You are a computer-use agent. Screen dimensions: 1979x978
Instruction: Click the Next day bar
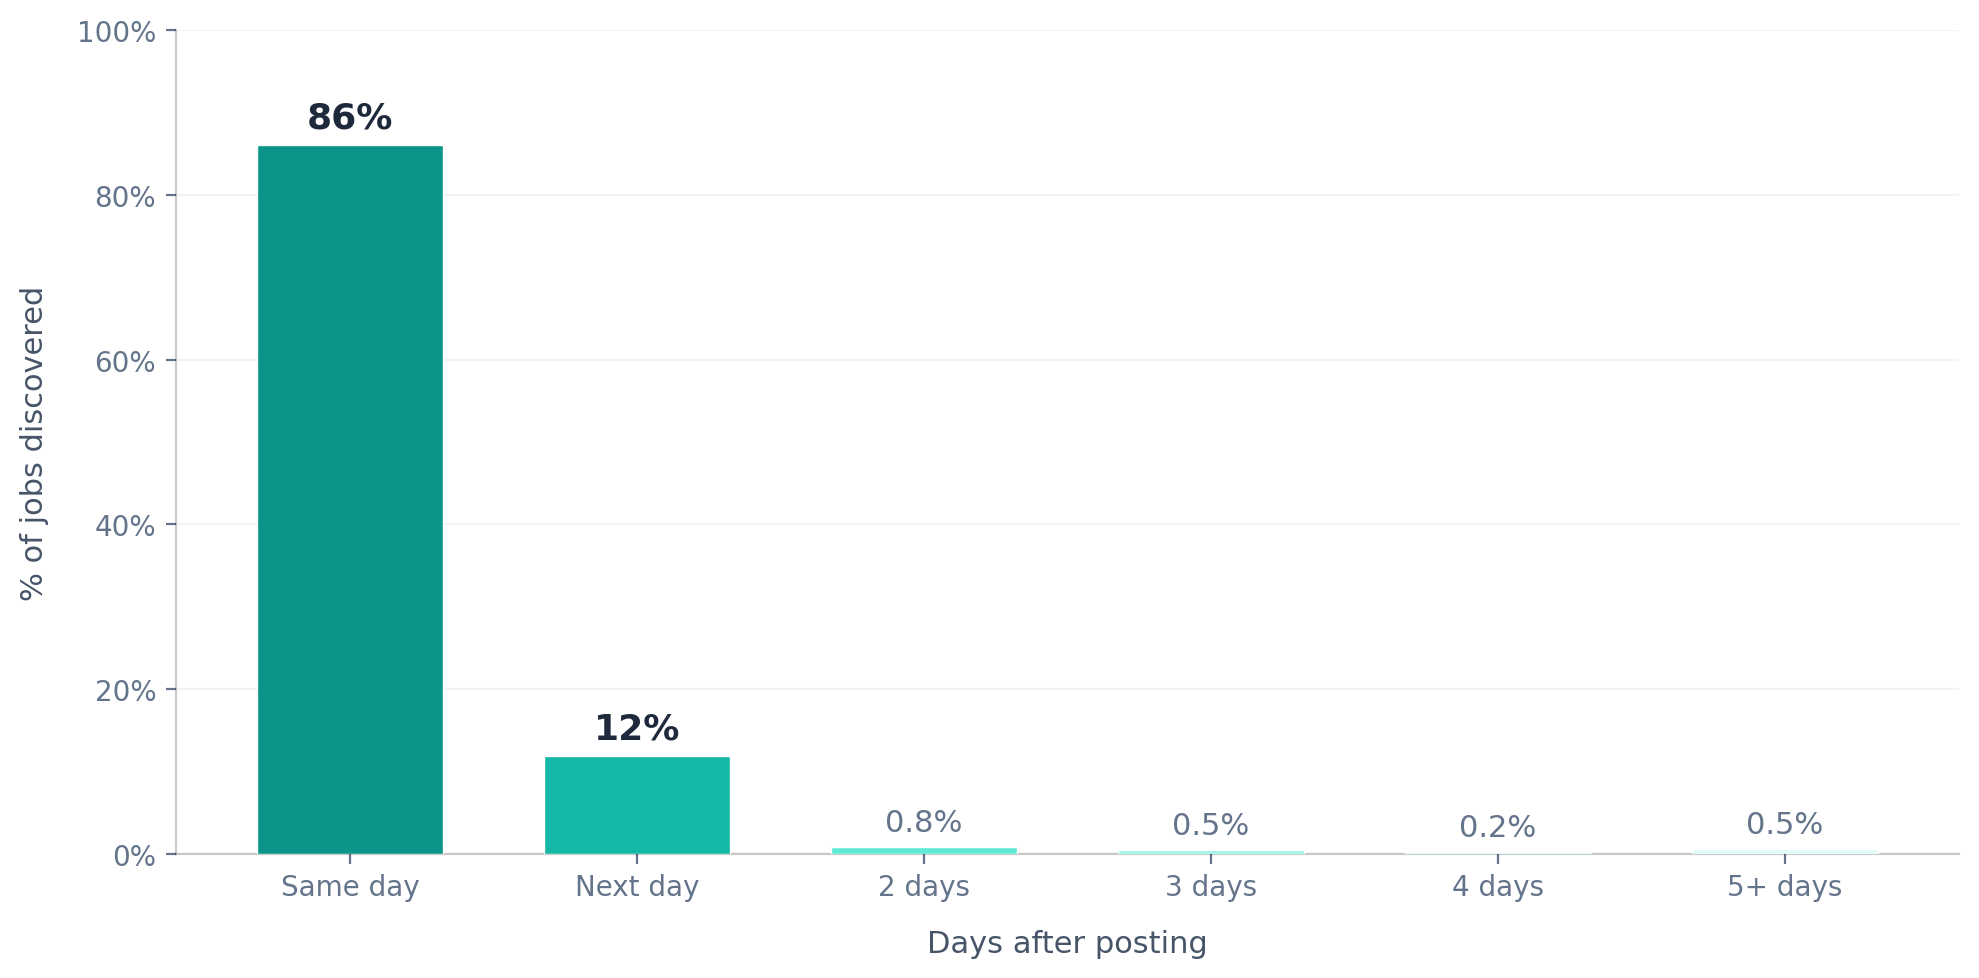[x=637, y=805]
